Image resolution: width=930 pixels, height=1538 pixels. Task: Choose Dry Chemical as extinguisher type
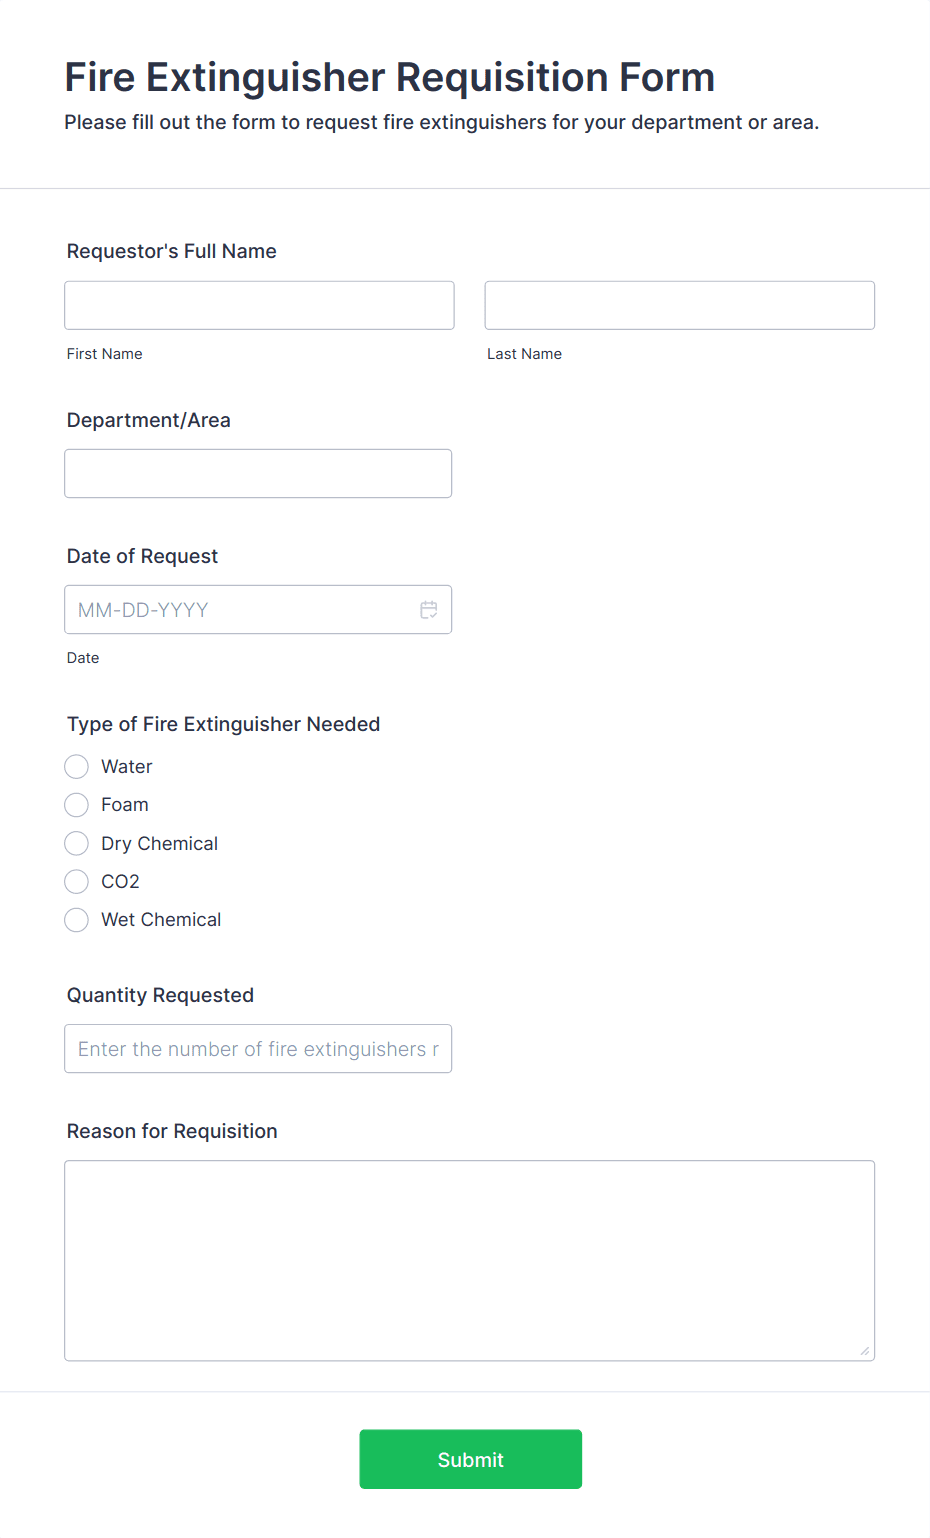pos(76,843)
